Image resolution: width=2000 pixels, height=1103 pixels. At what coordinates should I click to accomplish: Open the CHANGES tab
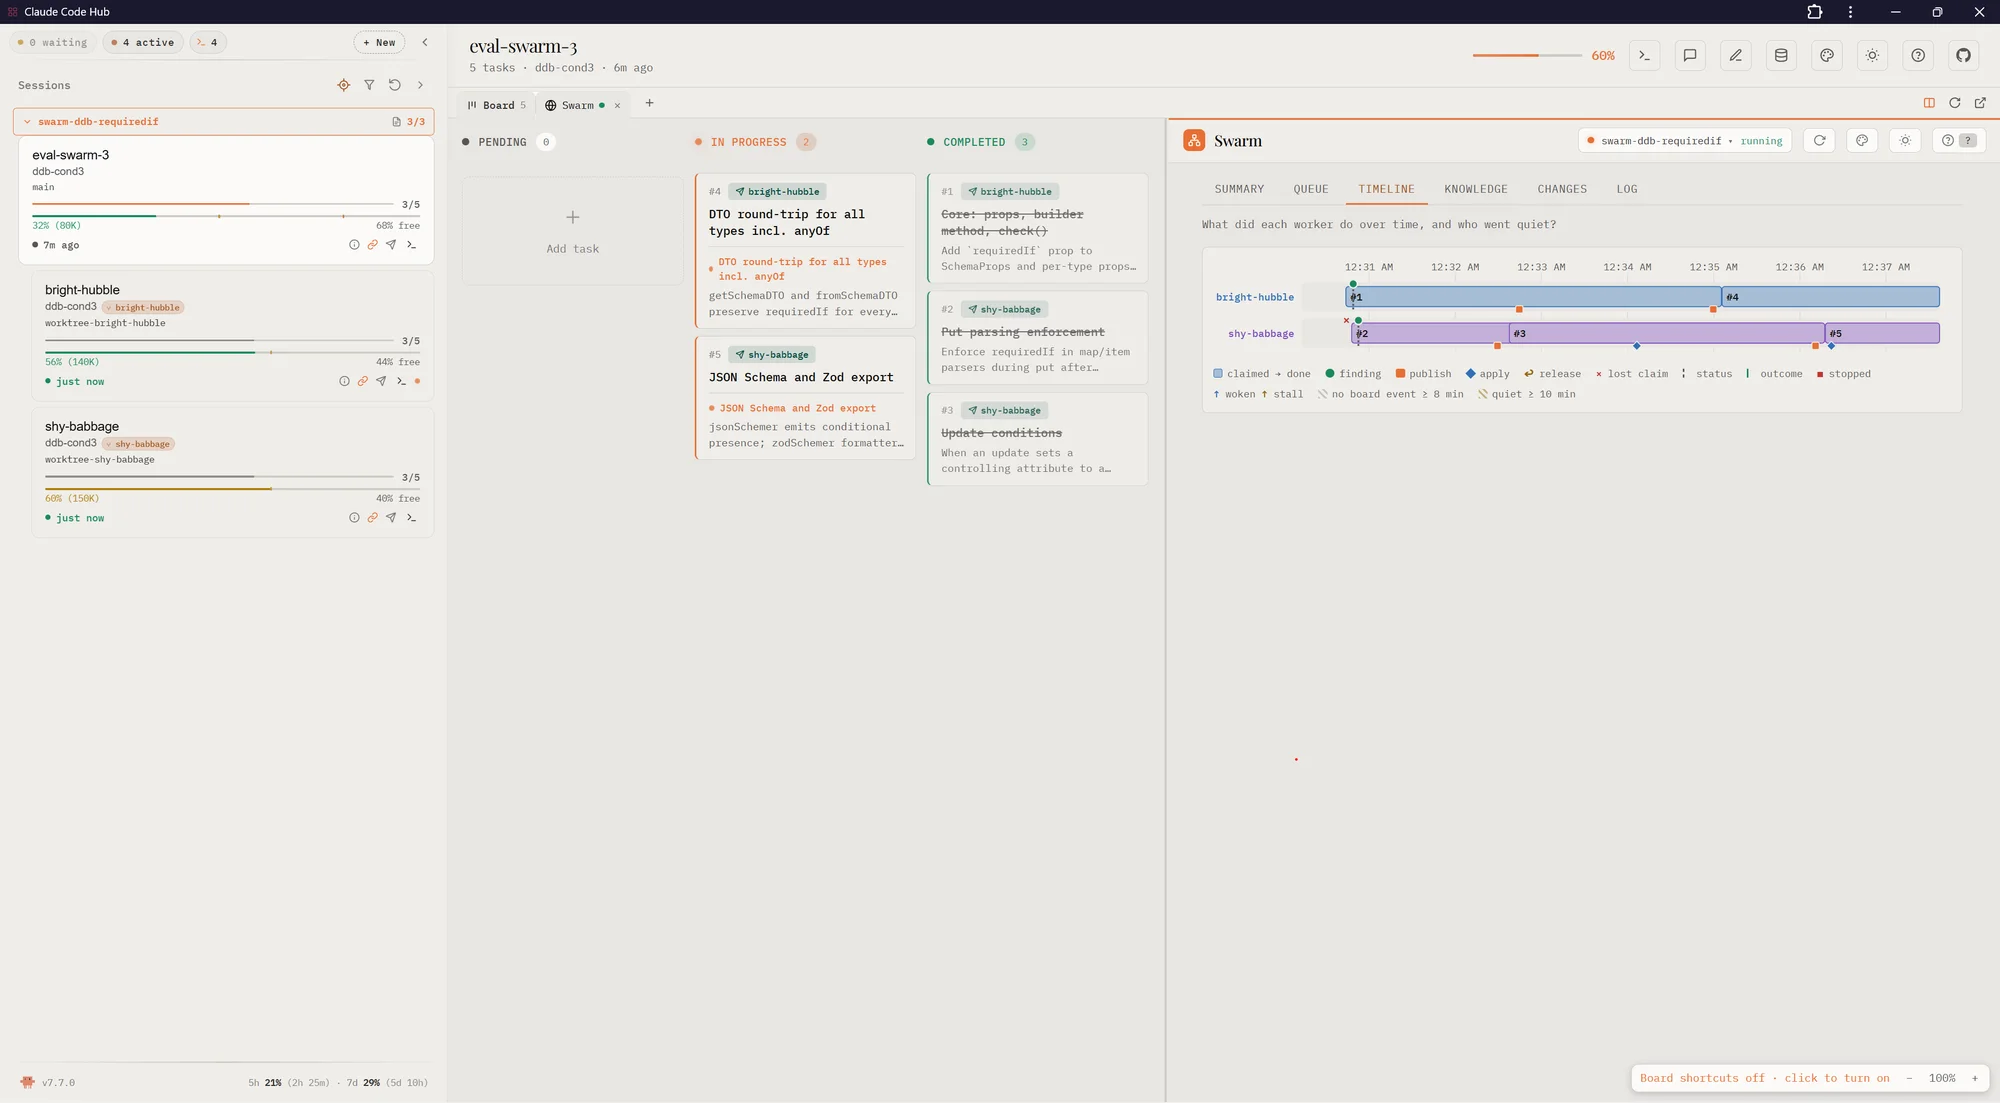[x=1562, y=189]
